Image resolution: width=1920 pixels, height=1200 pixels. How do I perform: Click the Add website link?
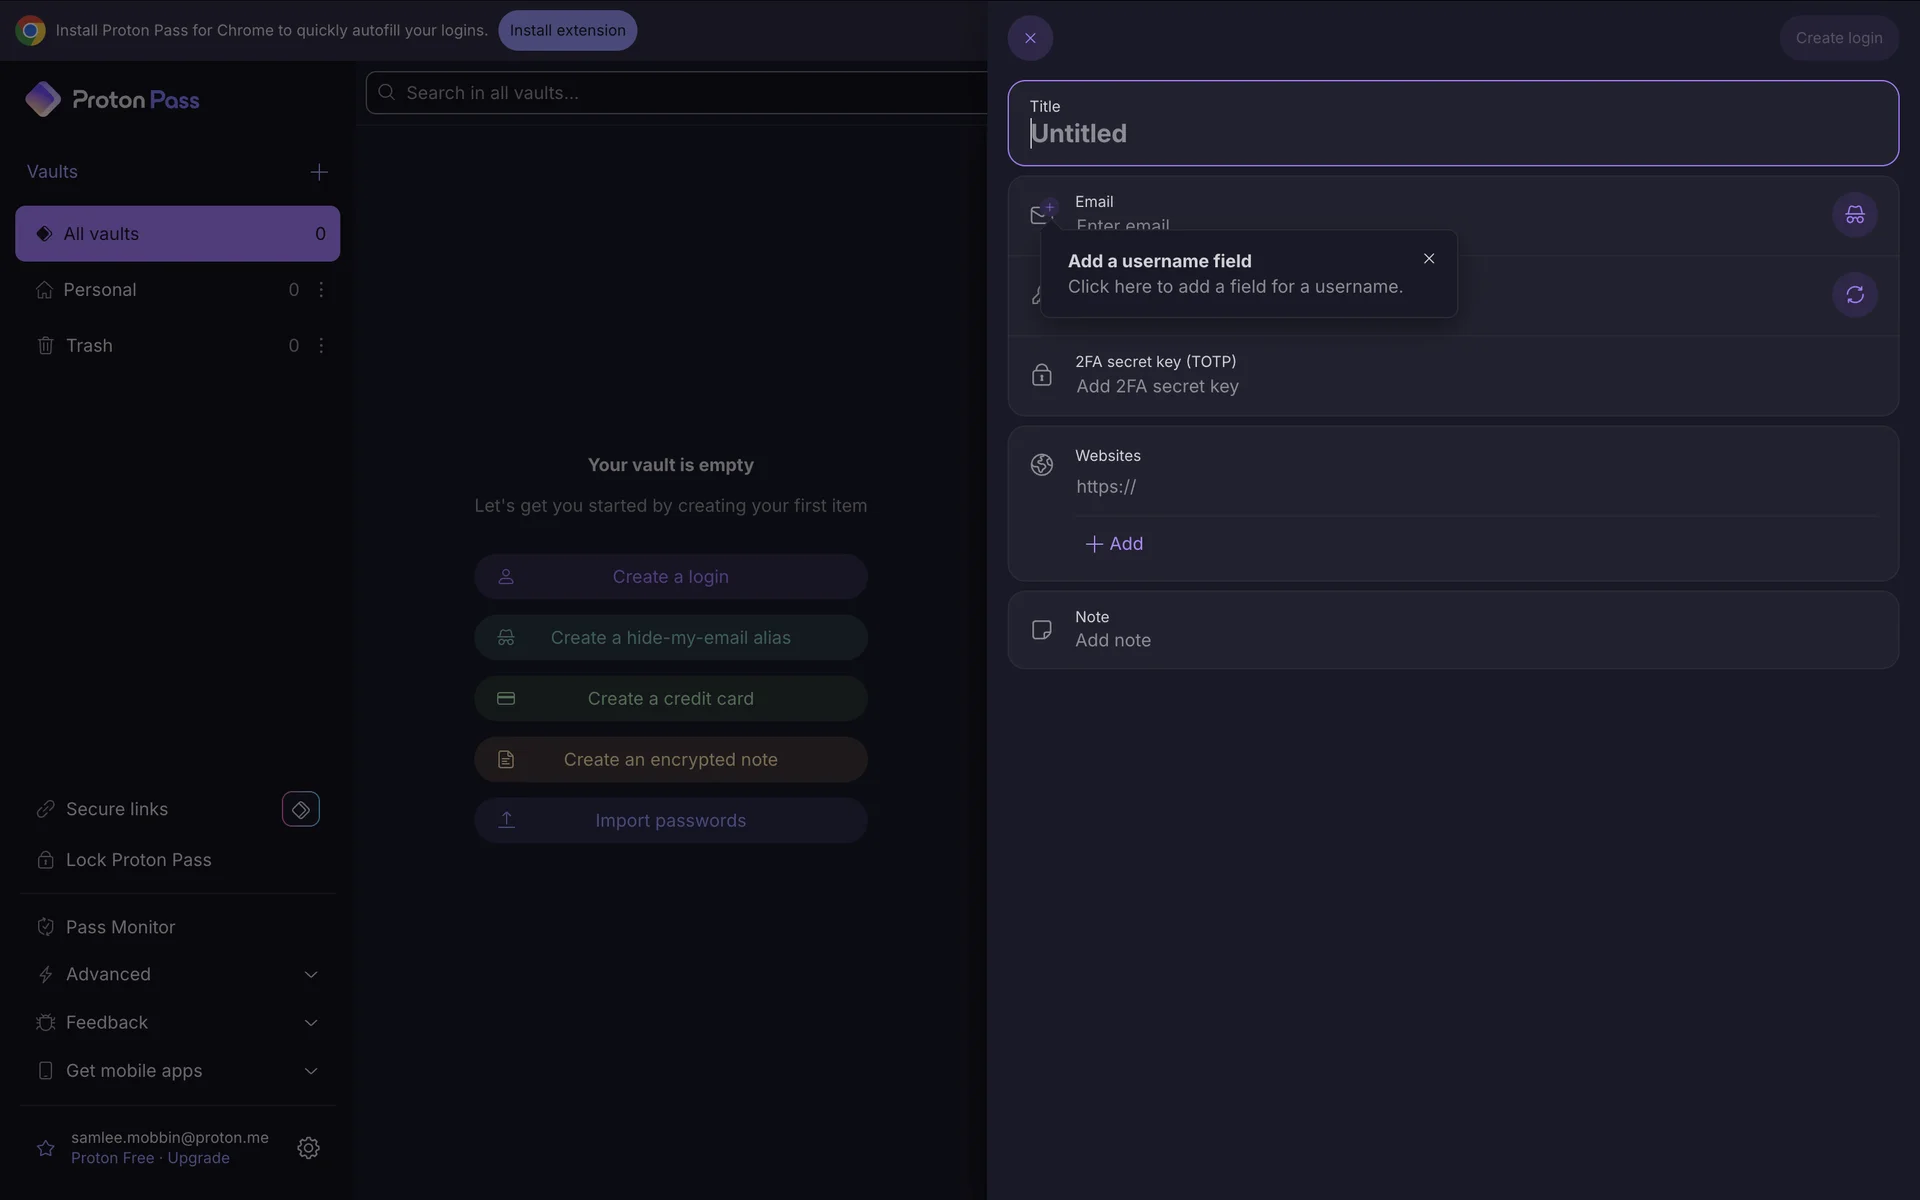click(x=1114, y=544)
